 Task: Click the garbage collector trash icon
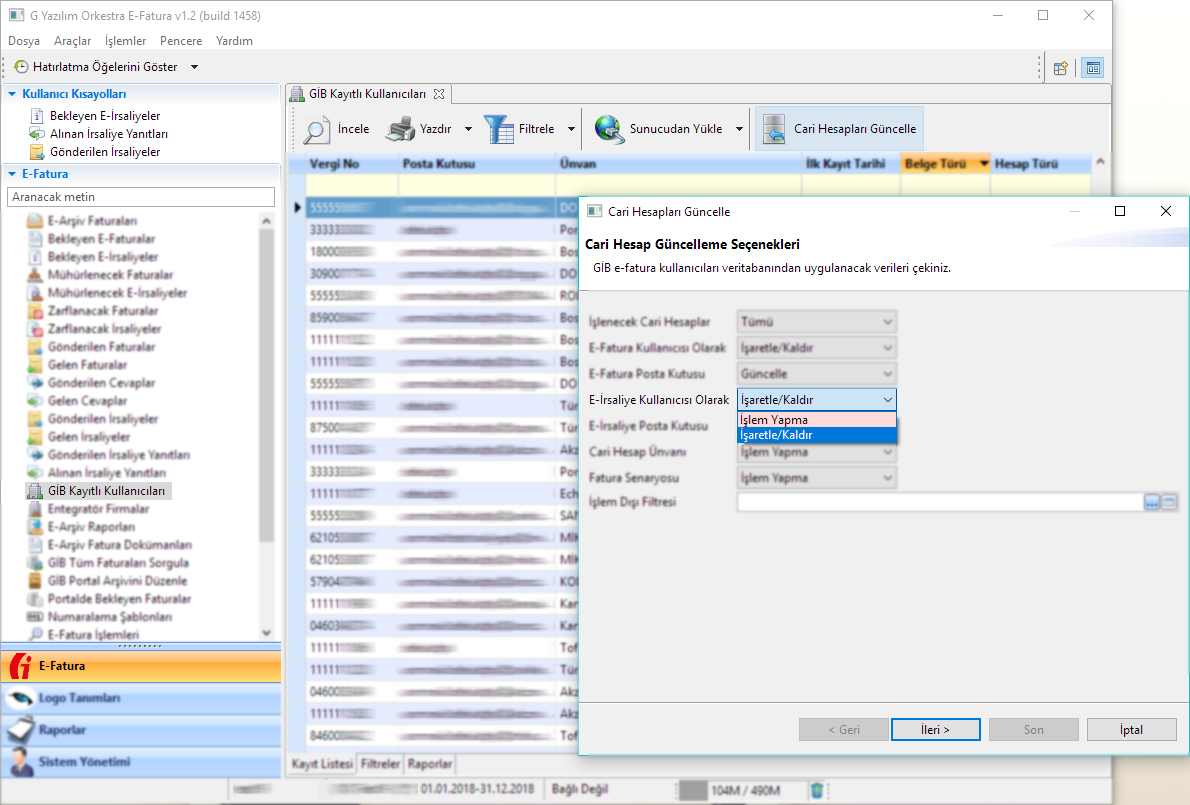point(817,790)
